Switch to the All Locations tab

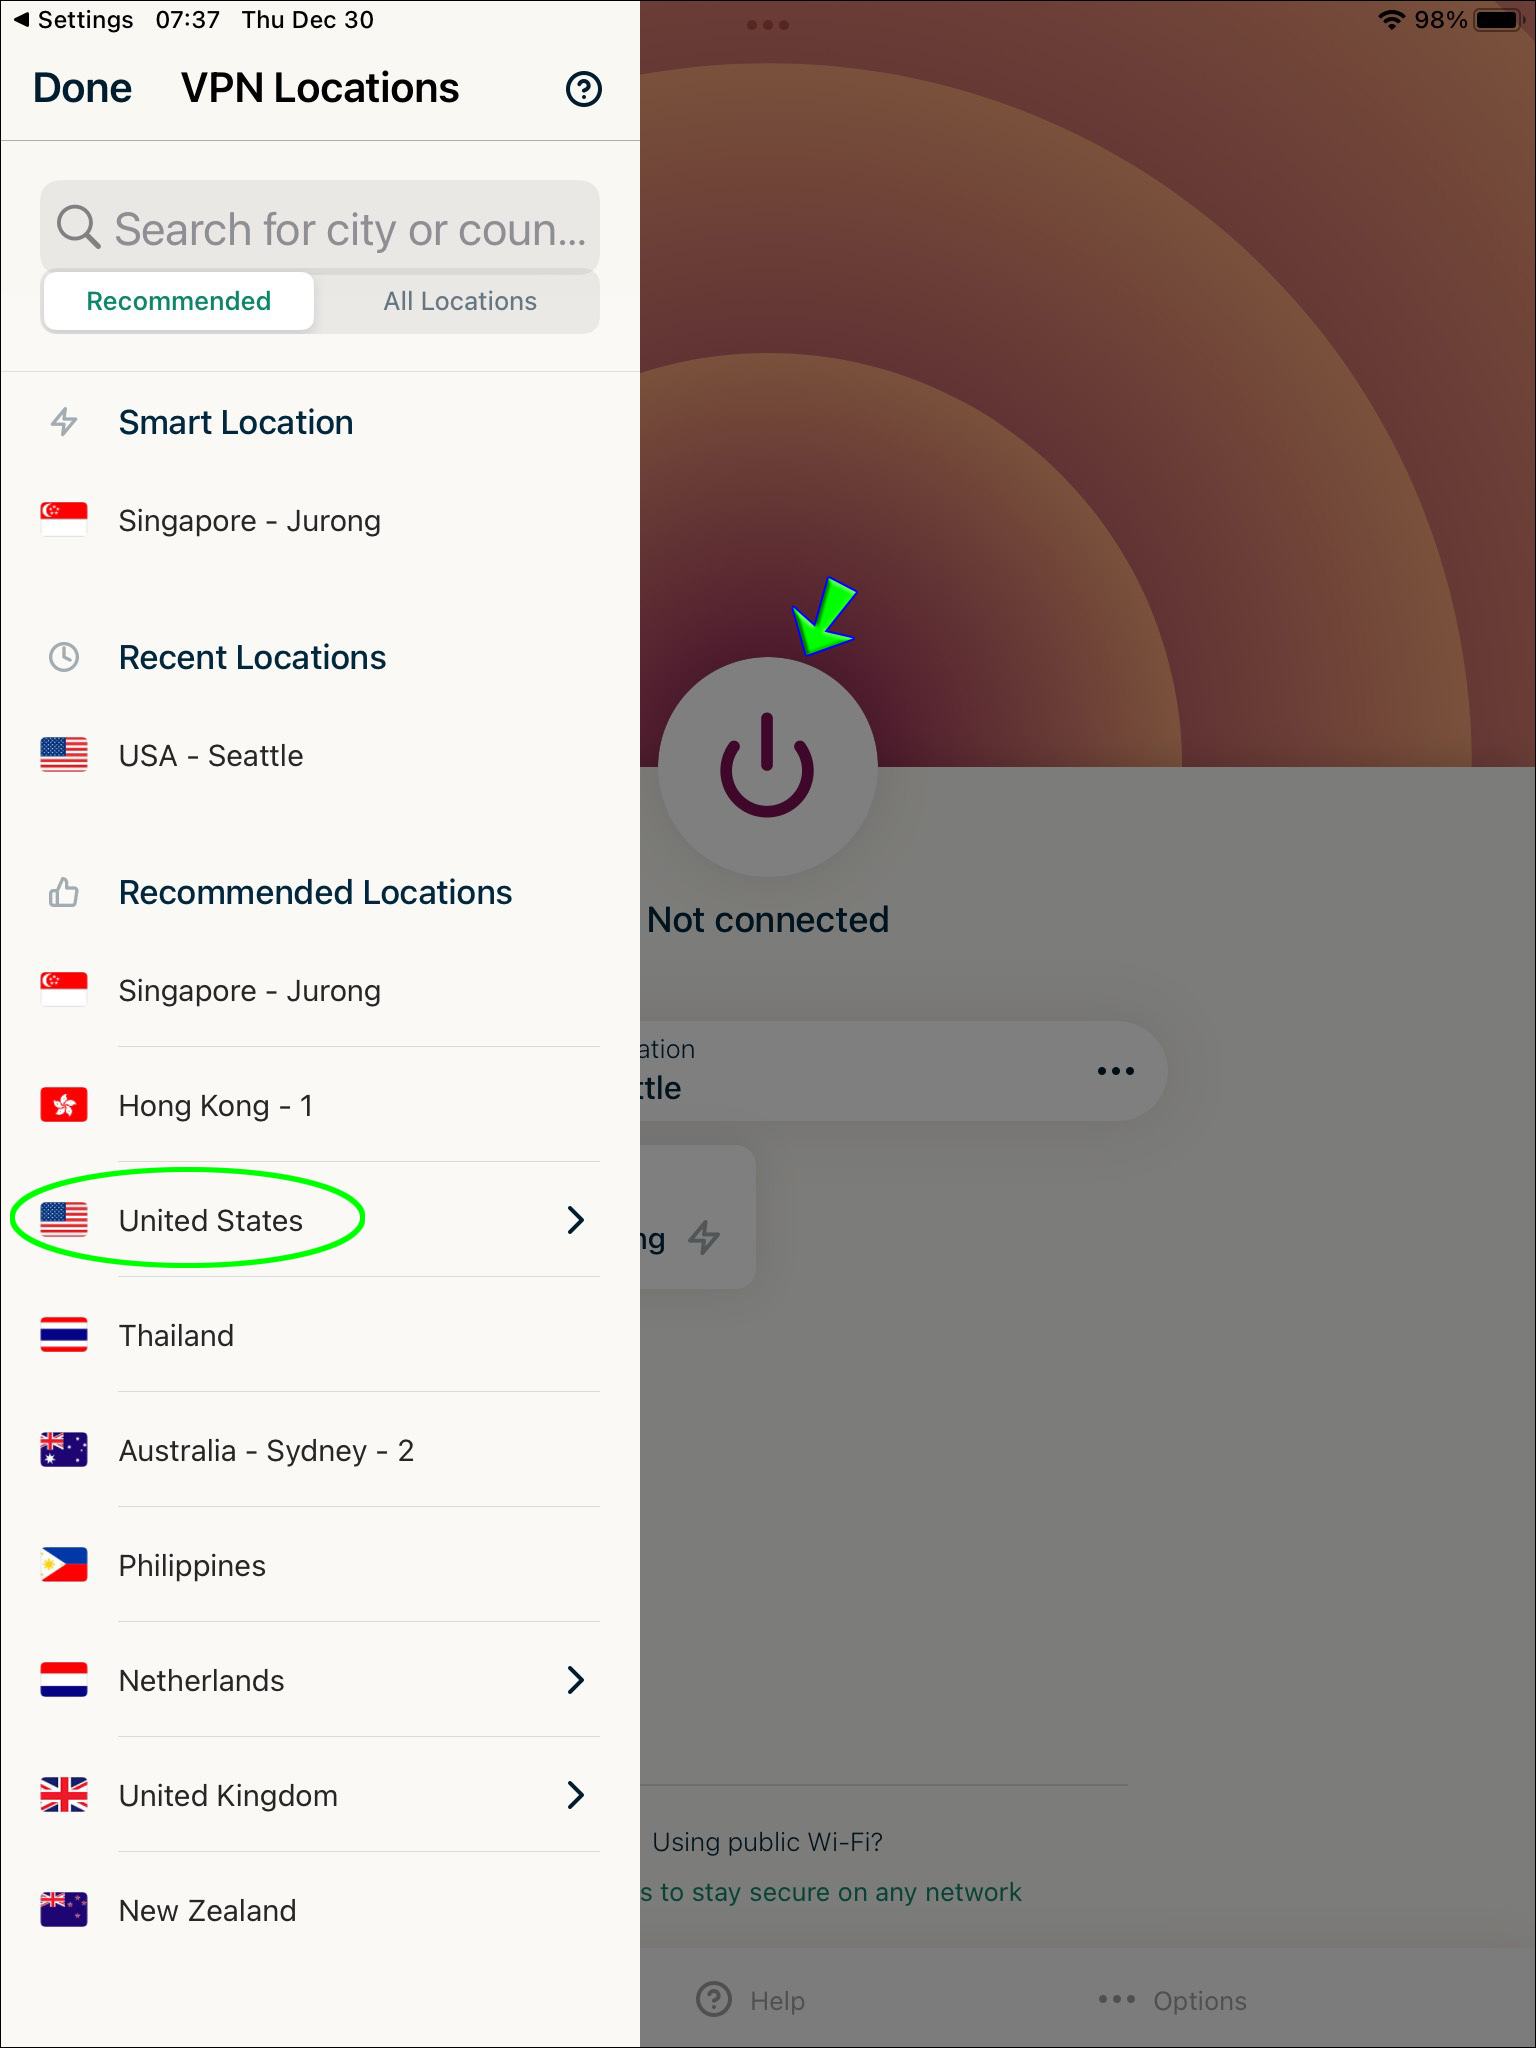460,301
